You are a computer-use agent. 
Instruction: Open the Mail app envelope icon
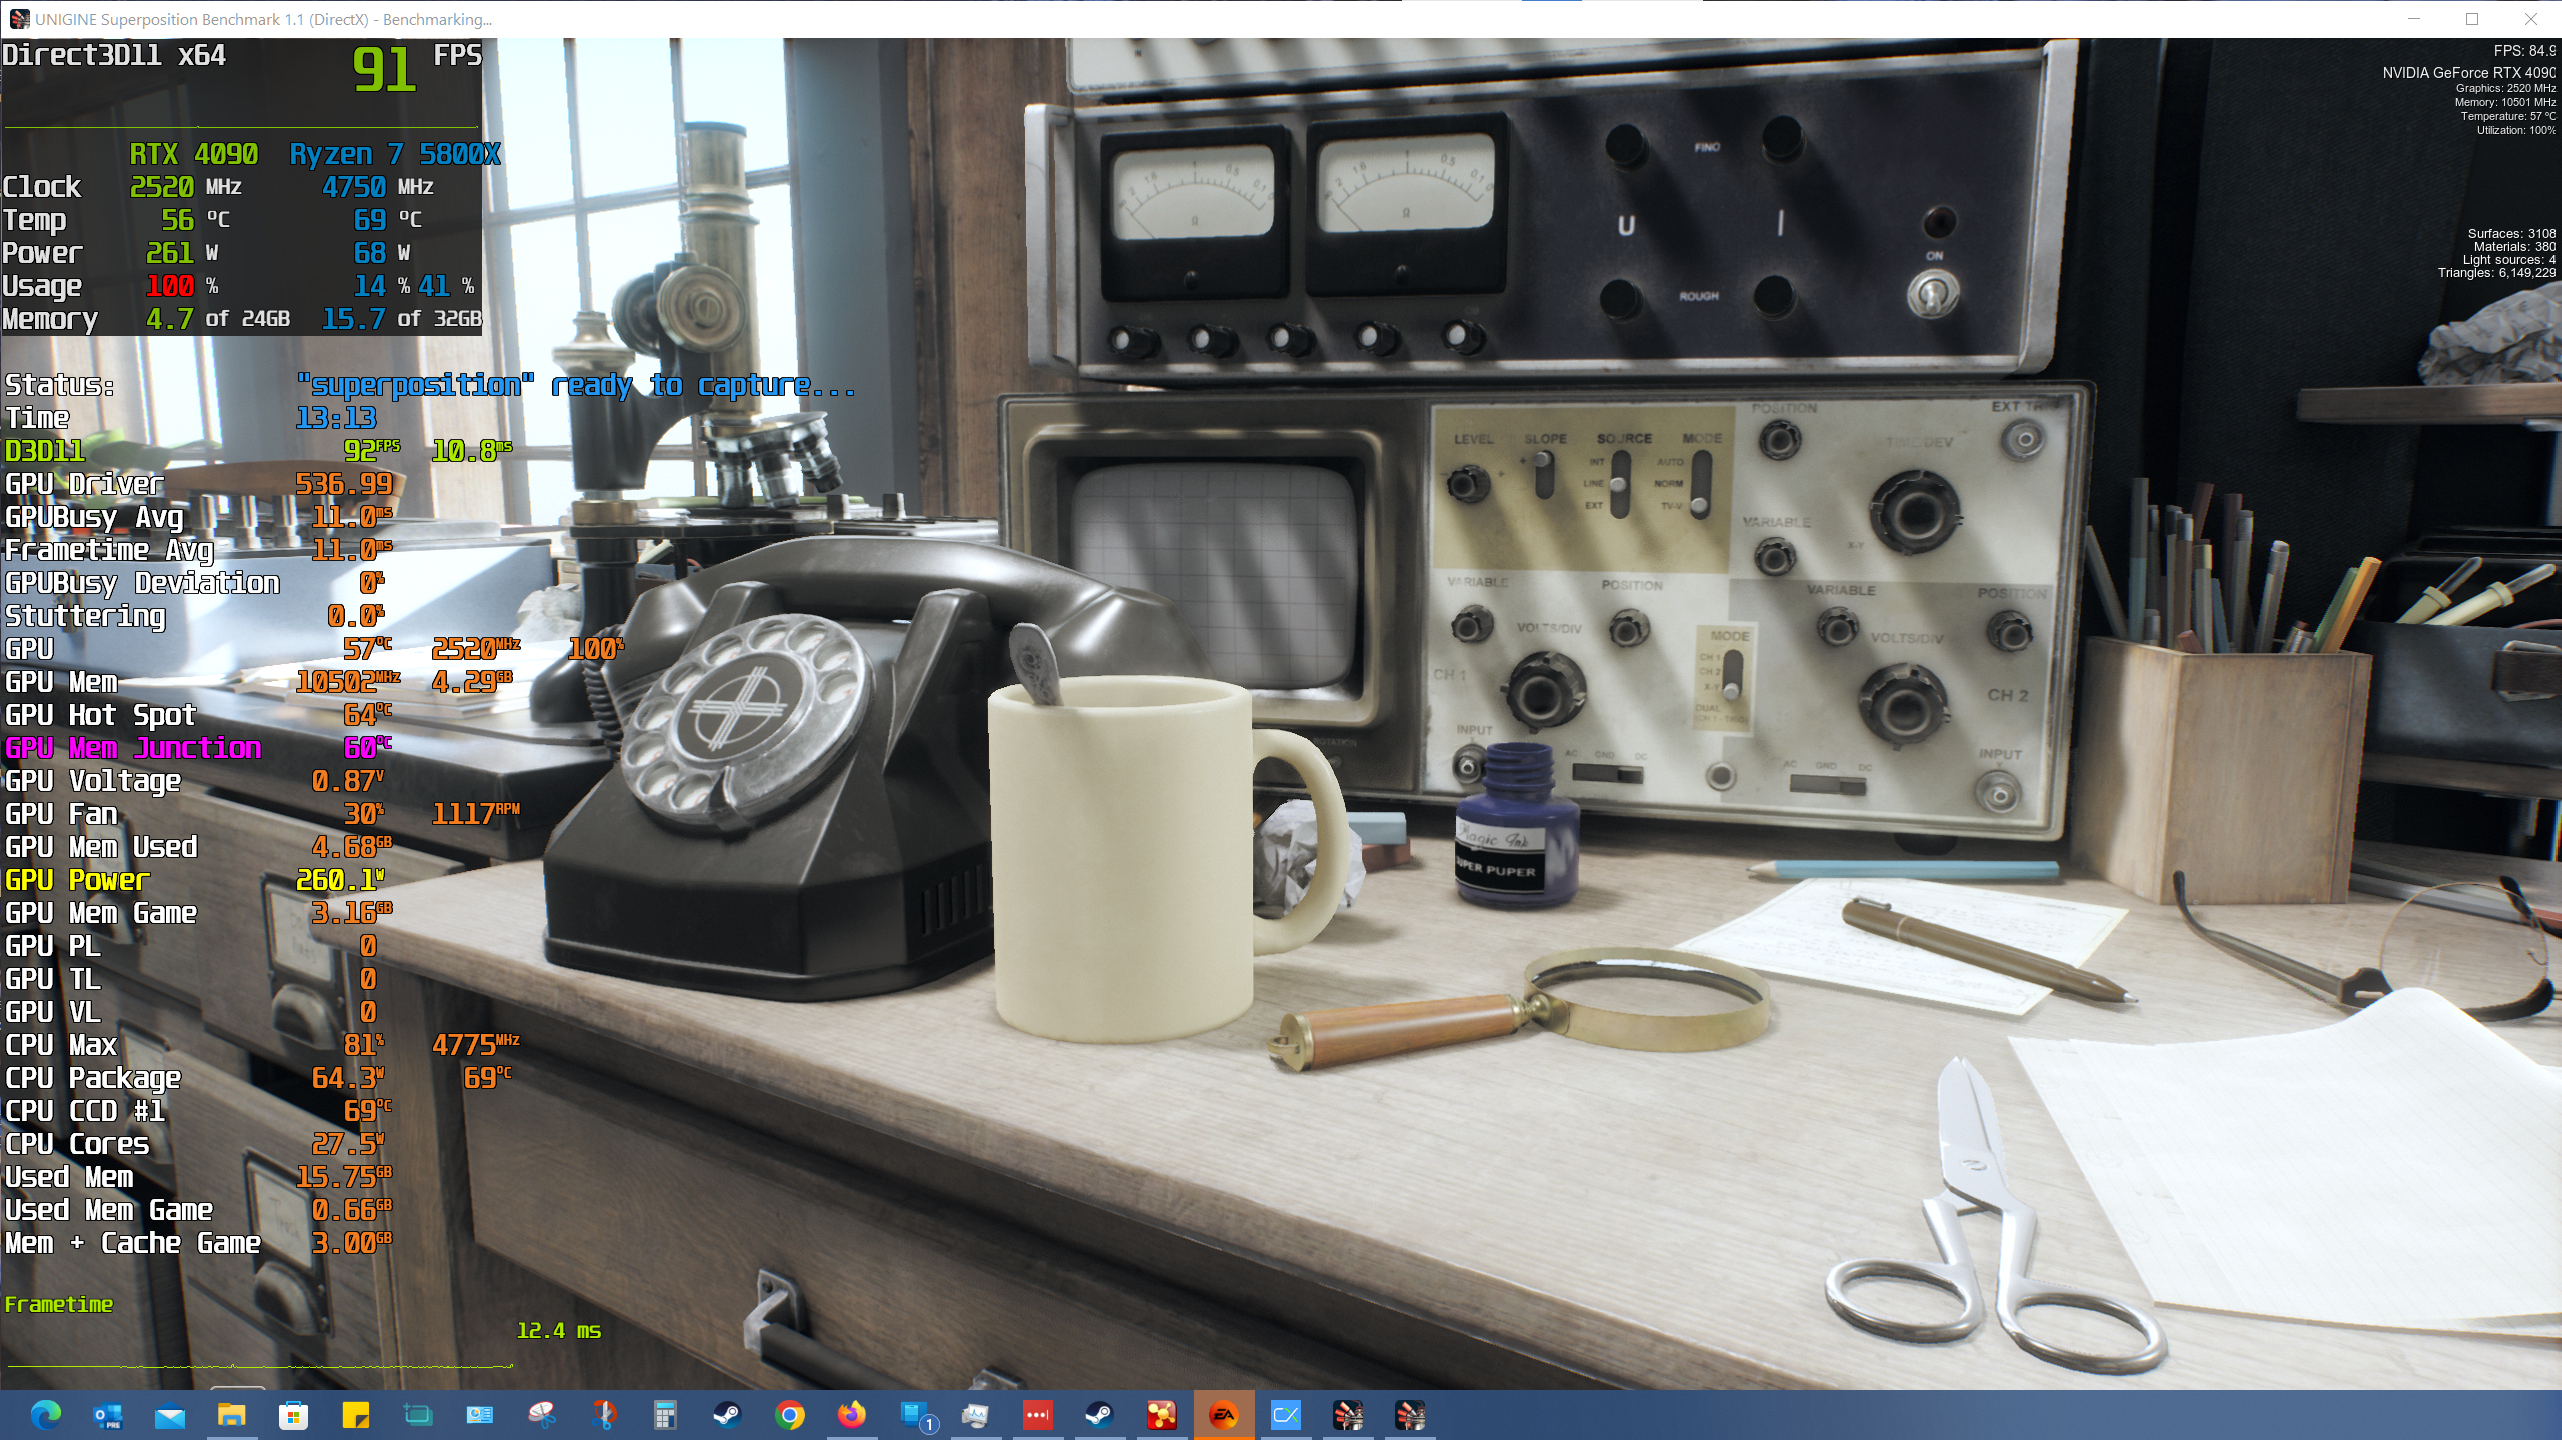(169, 1415)
